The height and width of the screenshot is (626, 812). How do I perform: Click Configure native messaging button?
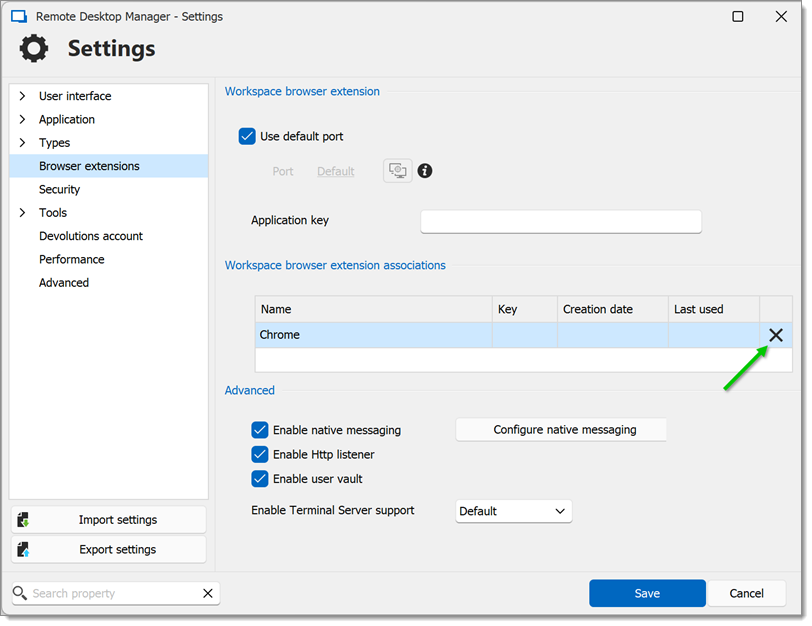(x=561, y=430)
